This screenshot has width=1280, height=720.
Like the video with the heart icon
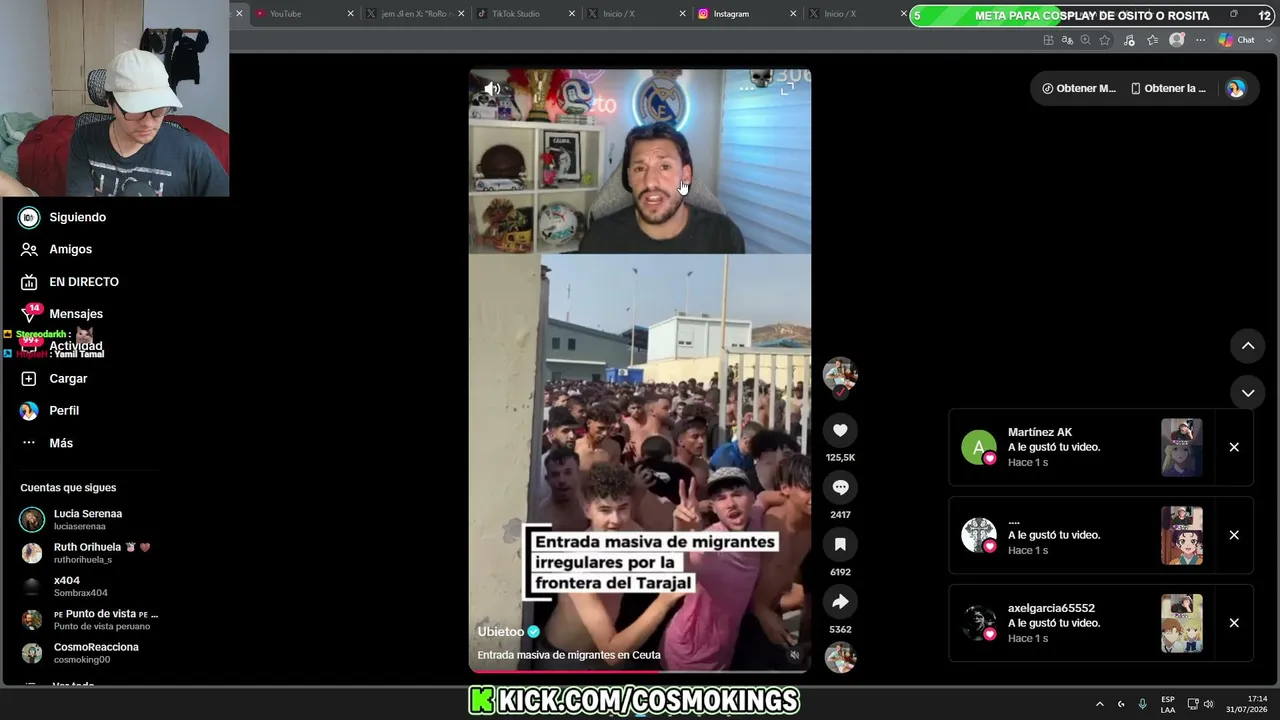(x=840, y=430)
